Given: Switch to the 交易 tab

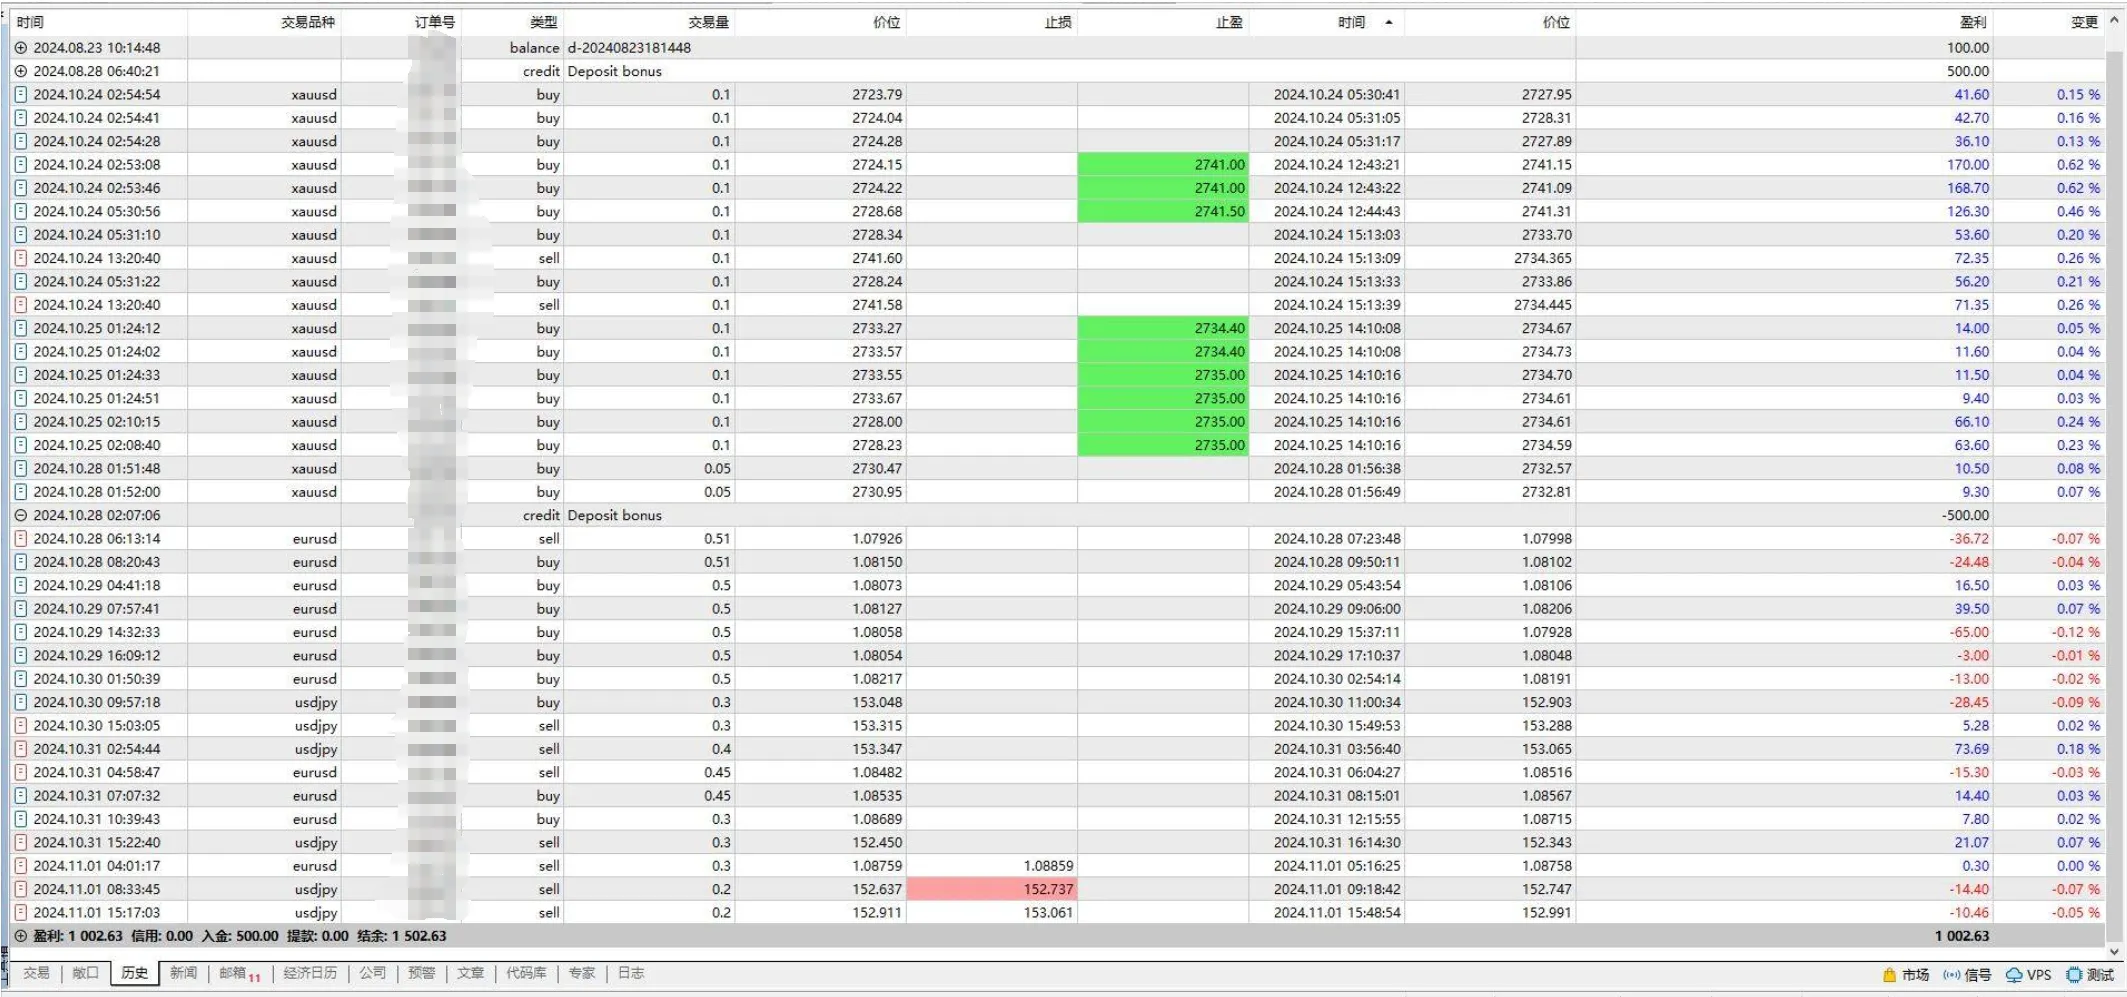Looking at the screenshot, I should (36, 973).
